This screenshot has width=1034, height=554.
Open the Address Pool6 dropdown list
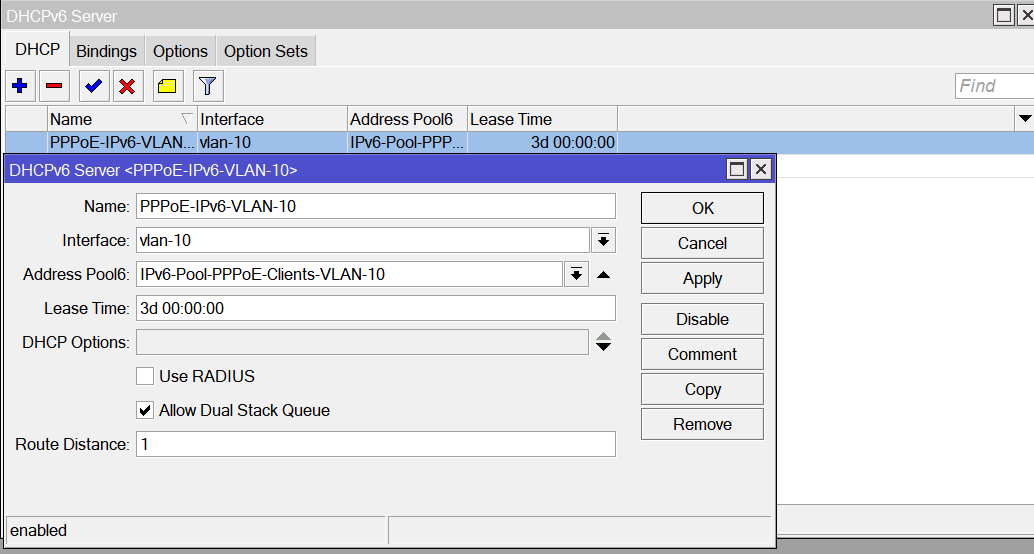click(x=576, y=275)
